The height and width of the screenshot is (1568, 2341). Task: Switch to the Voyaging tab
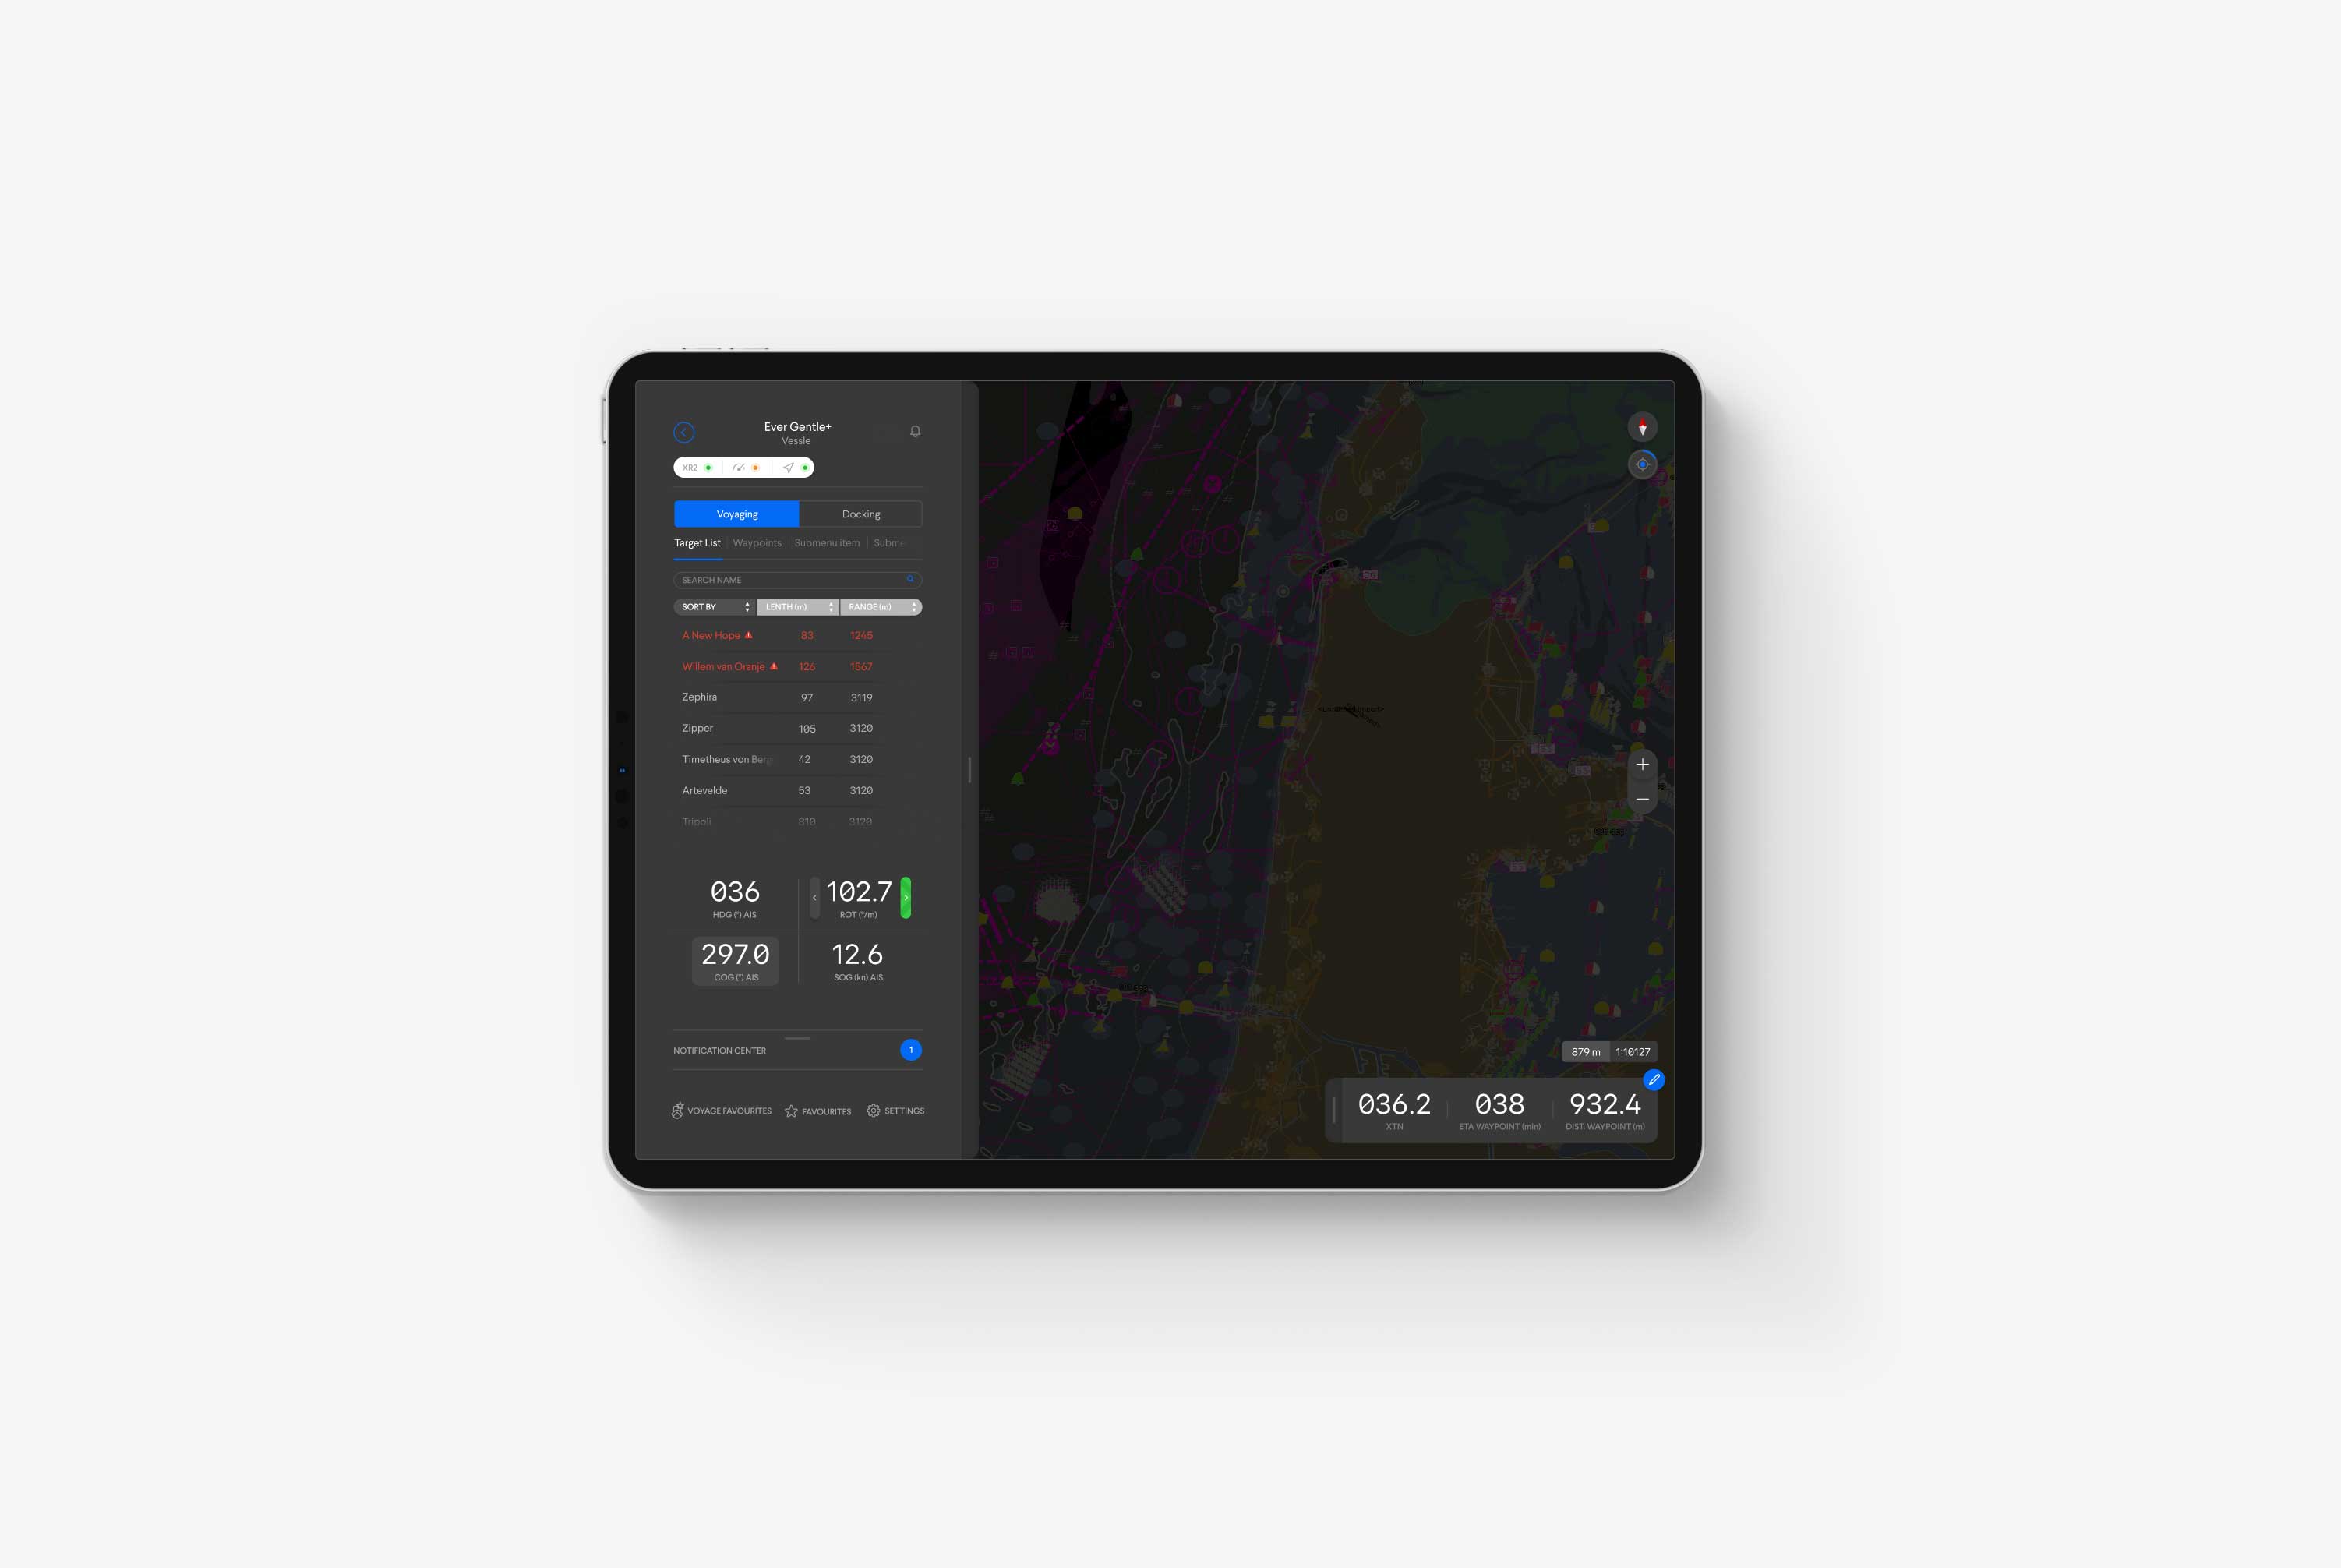point(736,513)
